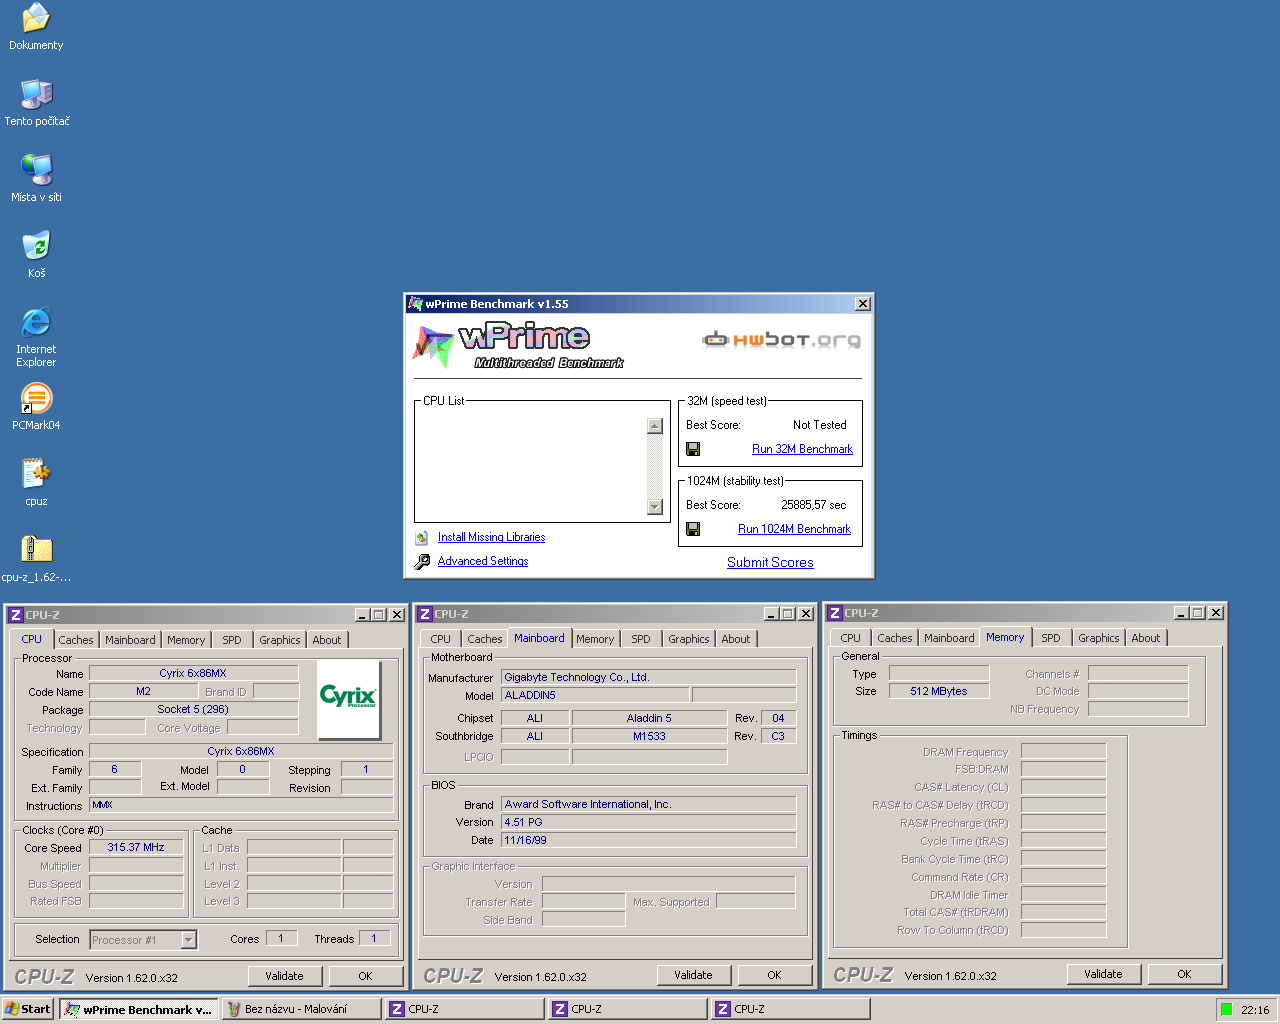Click OK in the left CPU-Z window
Viewport: 1280px width, 1024px height.
coord(366,976)
